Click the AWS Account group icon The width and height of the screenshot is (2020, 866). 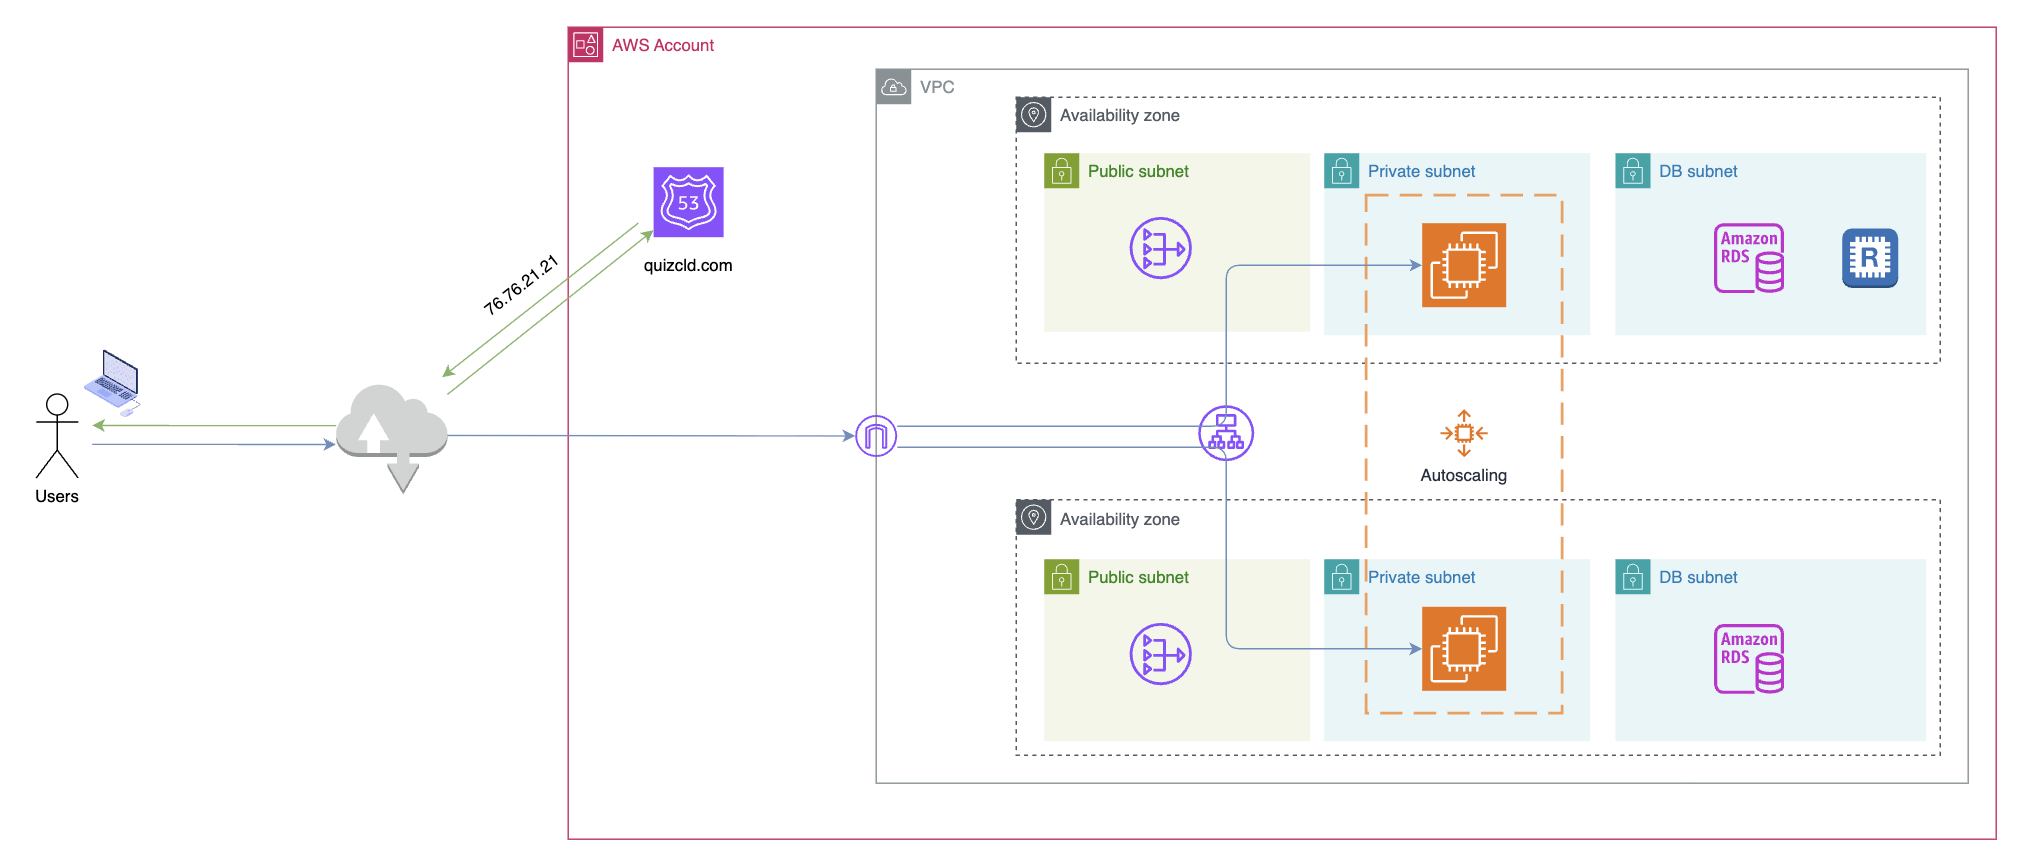(586, 45)
